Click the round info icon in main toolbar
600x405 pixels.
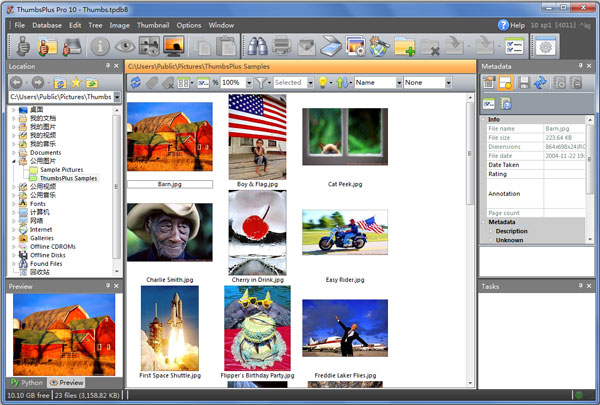[x=100, y=46]
